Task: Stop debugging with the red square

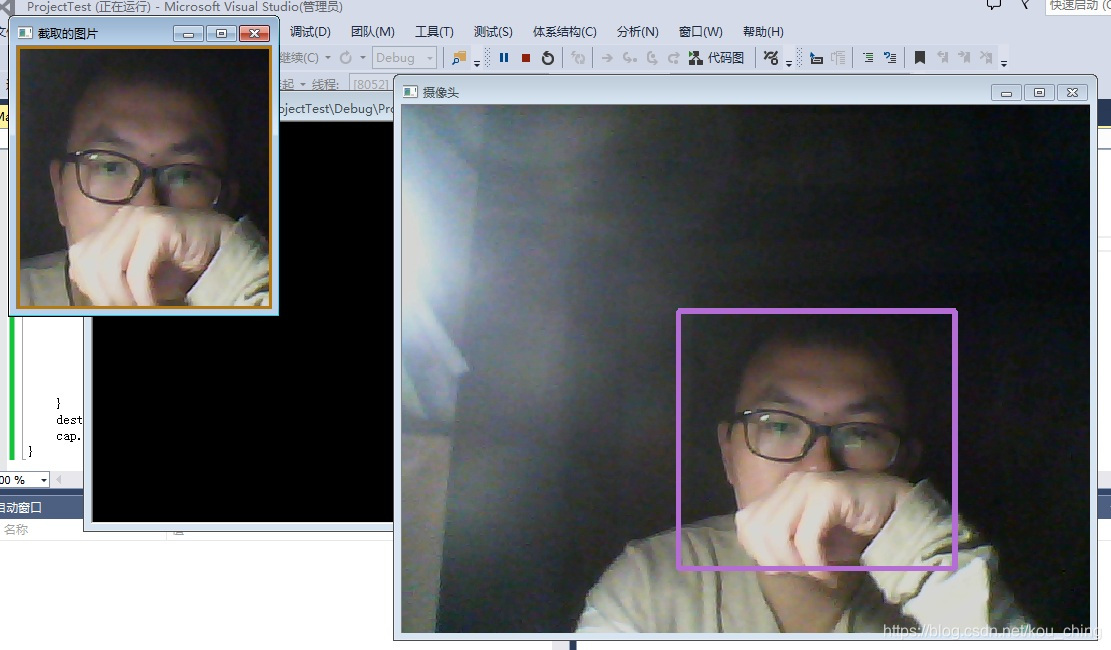Action: 526,58
